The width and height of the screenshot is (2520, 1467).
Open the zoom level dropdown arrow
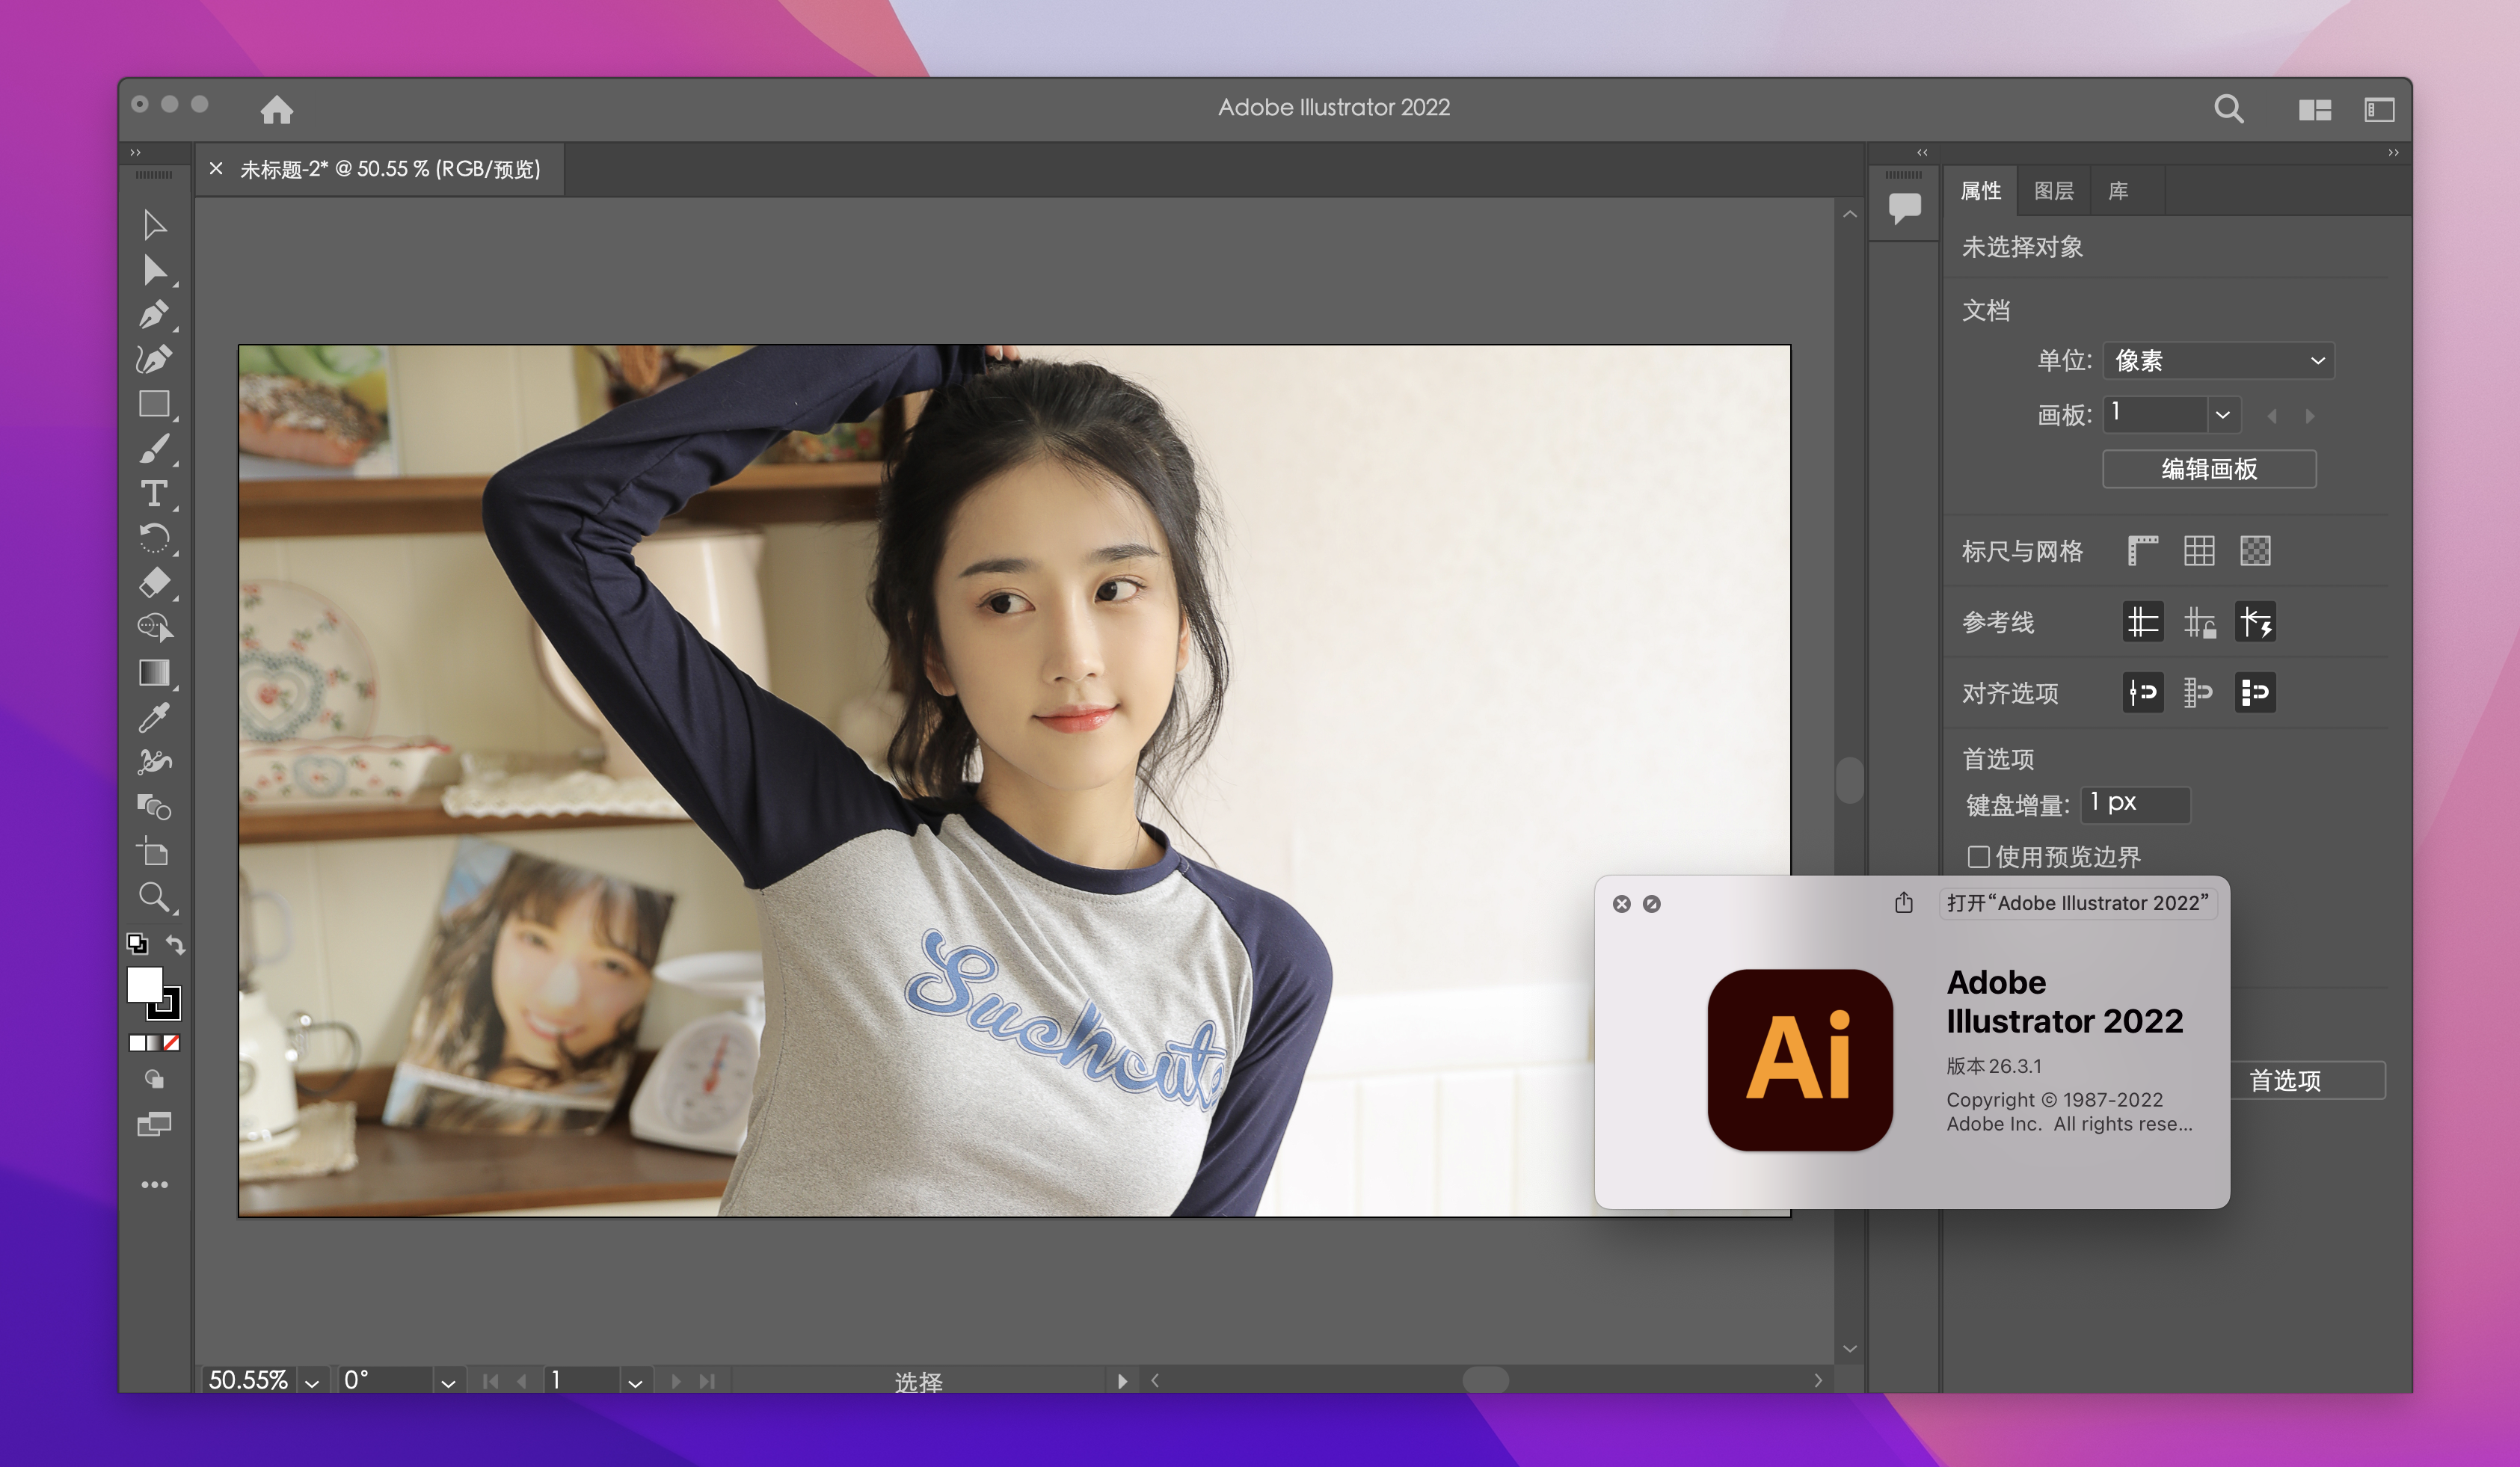[x=312, y=1382]
